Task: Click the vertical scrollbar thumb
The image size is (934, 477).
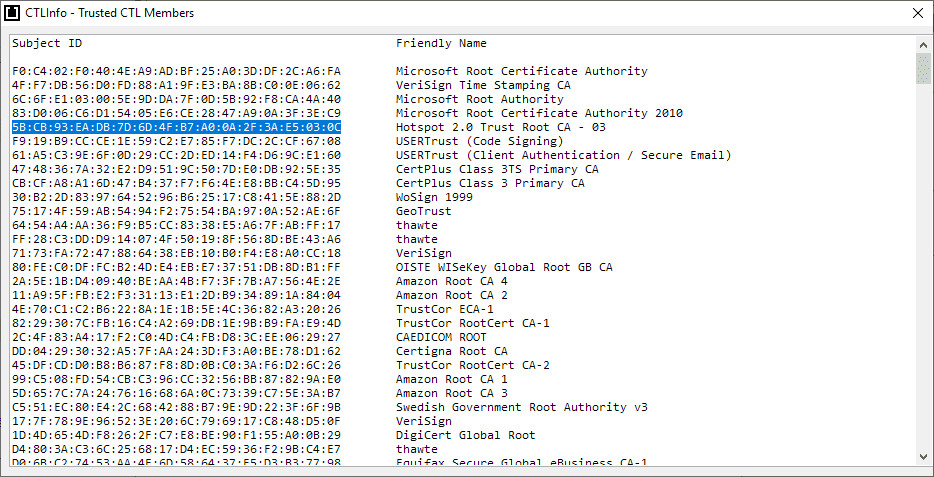Action: pyautogui.click(x=923, y=68)
